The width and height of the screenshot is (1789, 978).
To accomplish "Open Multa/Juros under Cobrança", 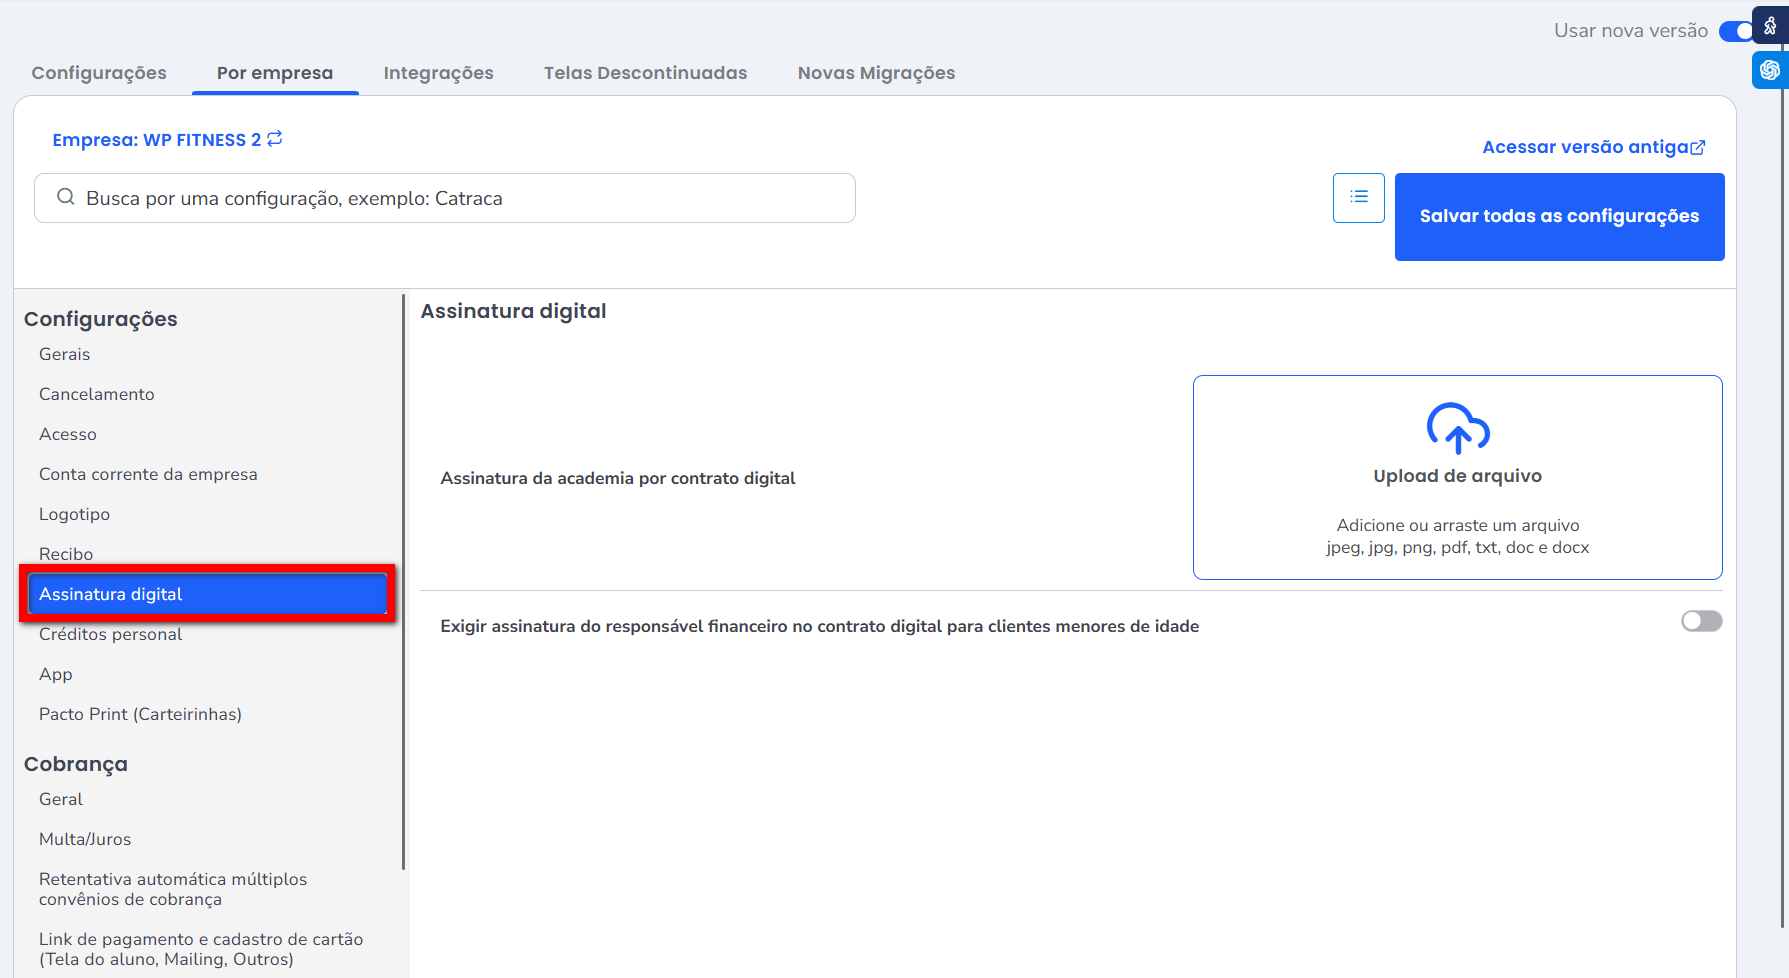I will [x=85, y=839].
